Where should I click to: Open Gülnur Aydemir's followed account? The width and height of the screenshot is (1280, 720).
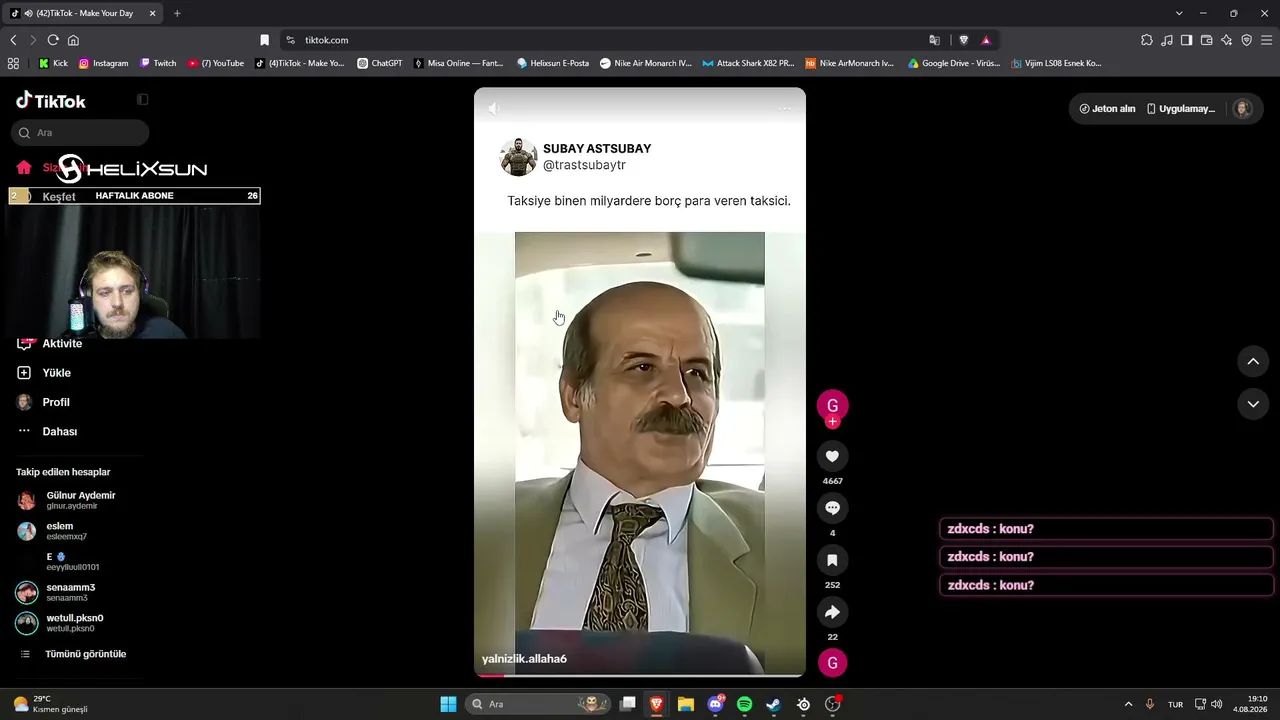pos(80,500)
